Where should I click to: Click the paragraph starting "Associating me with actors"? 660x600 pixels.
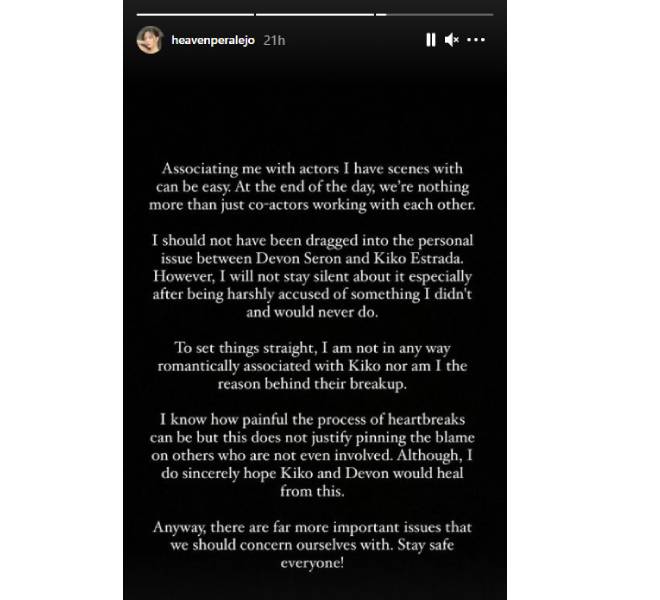[312, 187]
